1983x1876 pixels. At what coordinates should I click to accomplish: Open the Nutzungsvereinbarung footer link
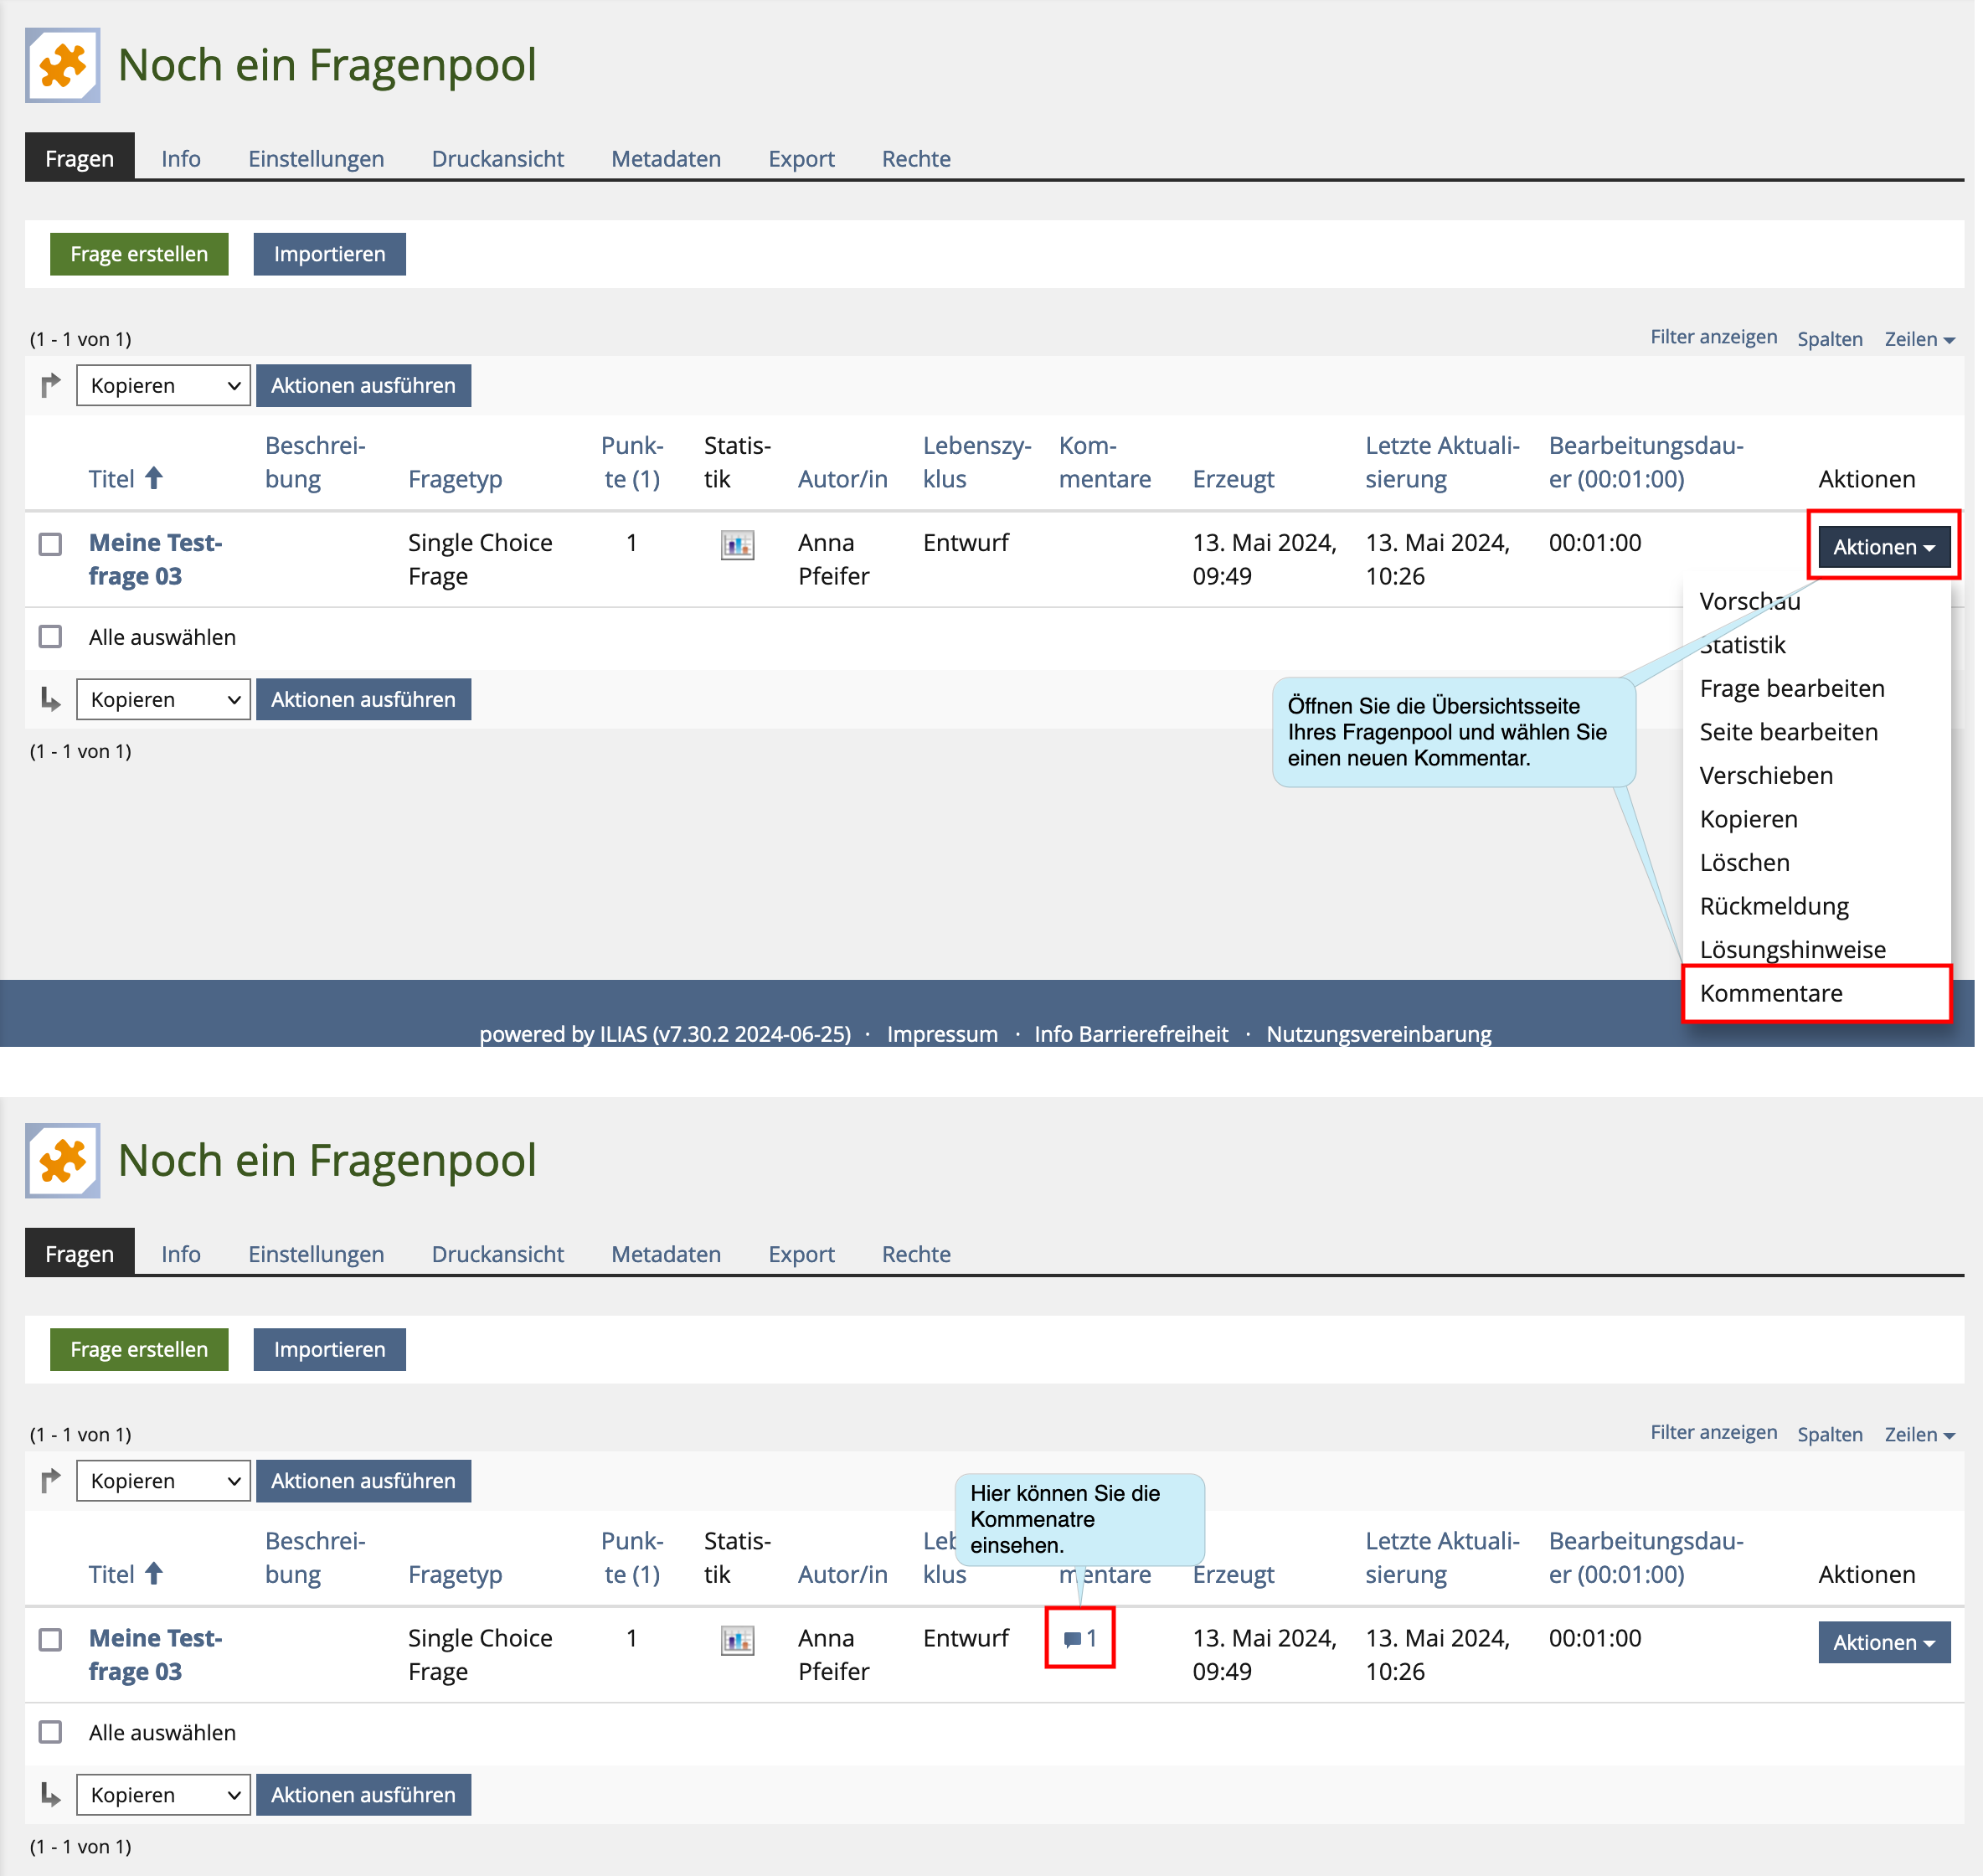tap(1378, 1034)
